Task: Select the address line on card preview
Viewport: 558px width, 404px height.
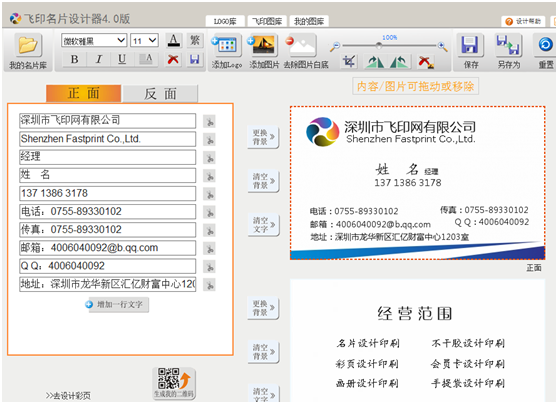Action: click(x=389, y=237)
